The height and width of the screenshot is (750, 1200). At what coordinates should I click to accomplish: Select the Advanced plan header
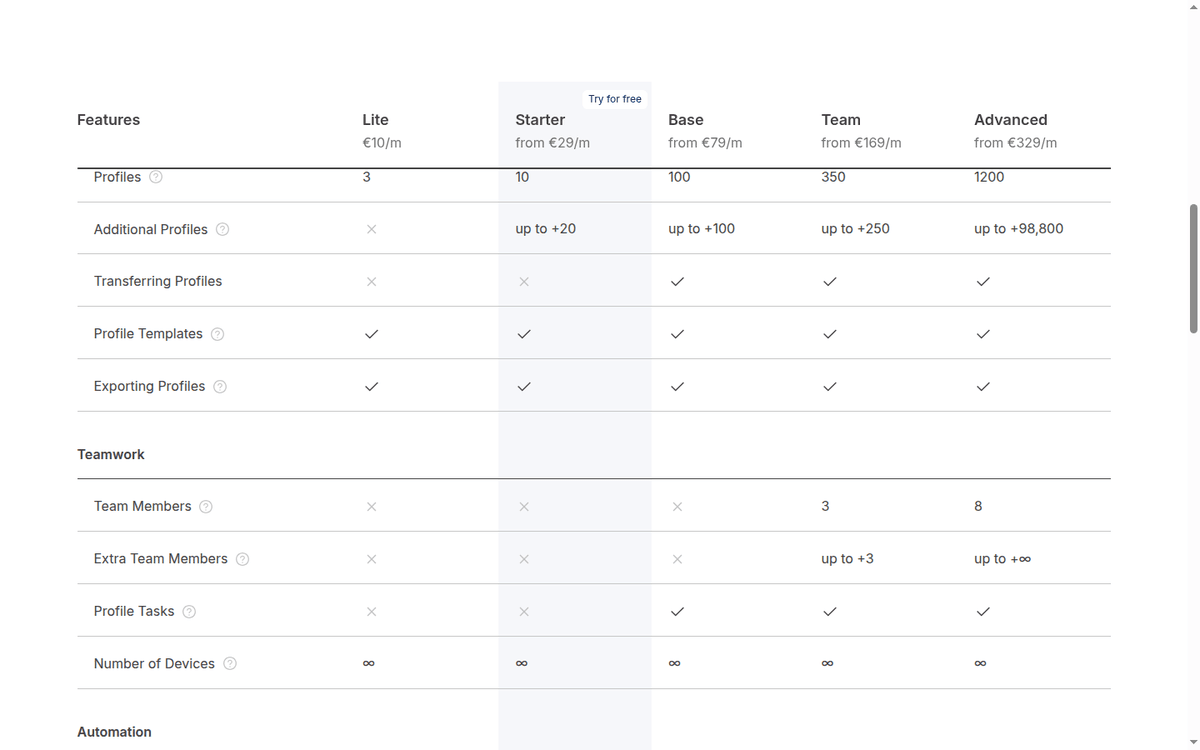(x=1011, y=120)
